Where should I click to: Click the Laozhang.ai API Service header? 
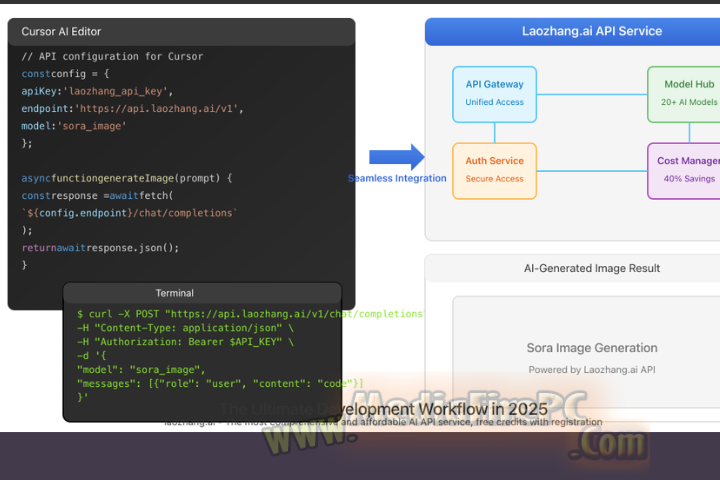(x=572, y=31)
